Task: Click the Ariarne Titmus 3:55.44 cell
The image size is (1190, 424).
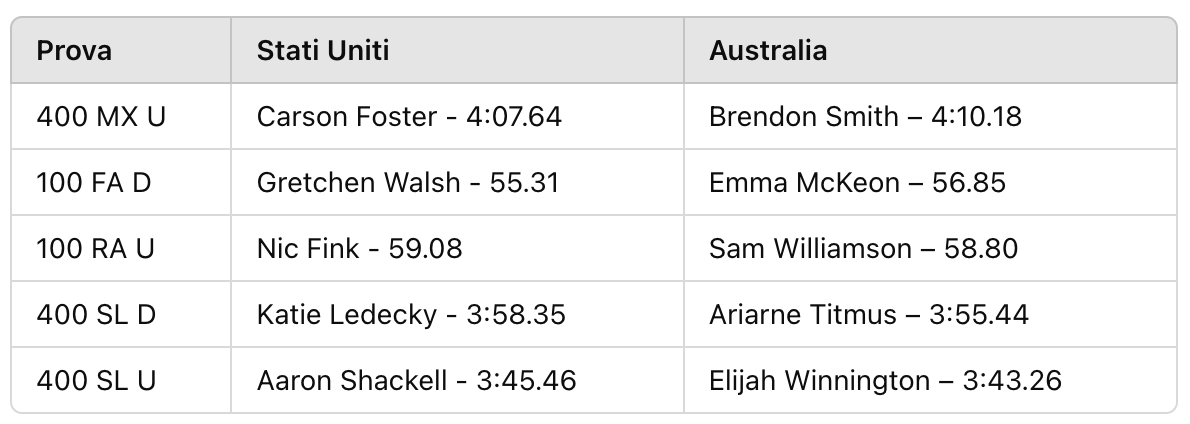Action: (x=869, y=314)
